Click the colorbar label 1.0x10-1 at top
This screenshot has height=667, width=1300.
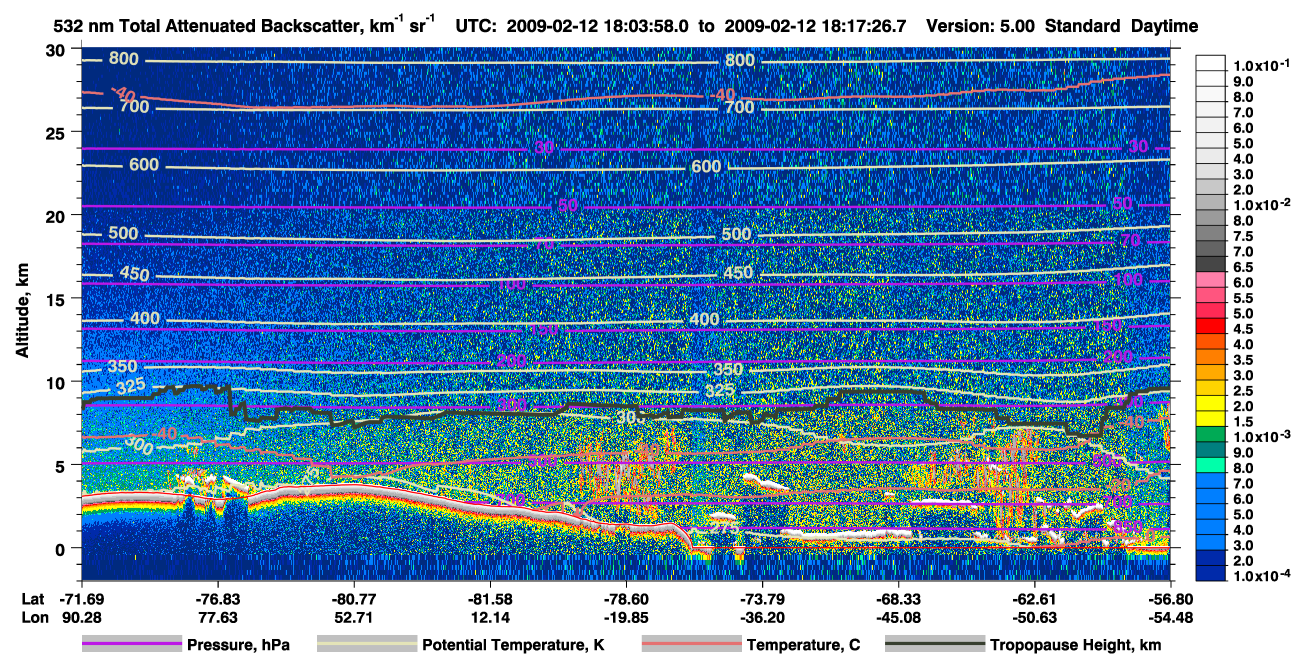[1260, 64]
